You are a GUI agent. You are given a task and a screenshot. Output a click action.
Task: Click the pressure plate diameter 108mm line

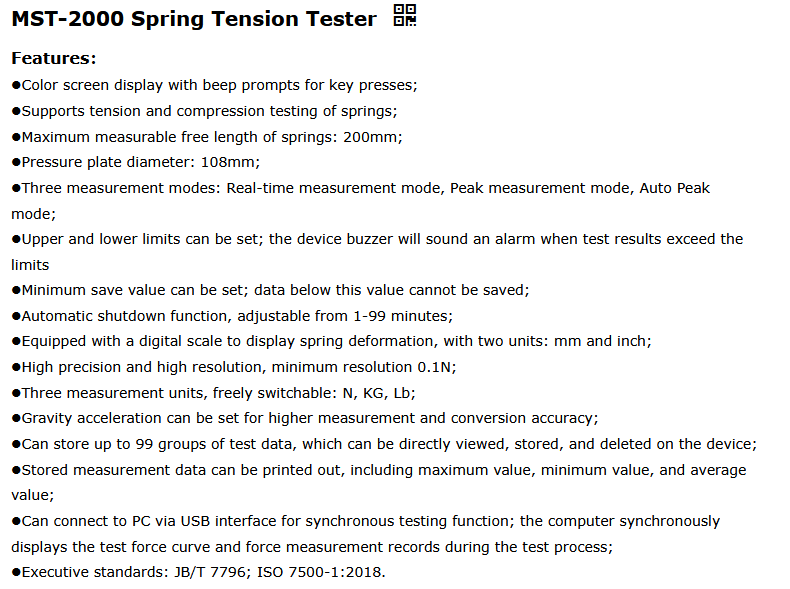coord(136,162)
